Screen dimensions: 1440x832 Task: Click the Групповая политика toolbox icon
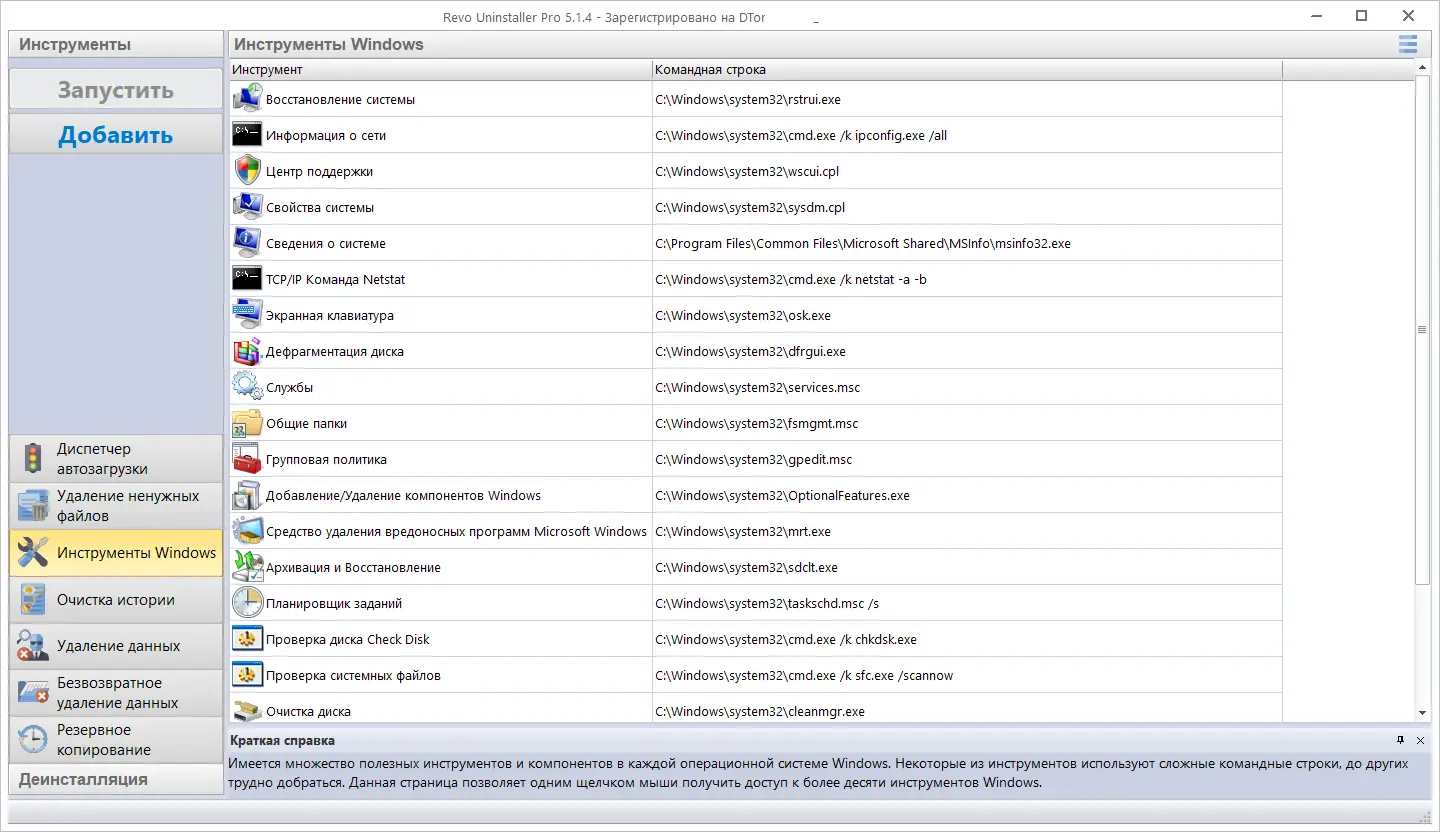pyautogui.click(x=247, y=459)
